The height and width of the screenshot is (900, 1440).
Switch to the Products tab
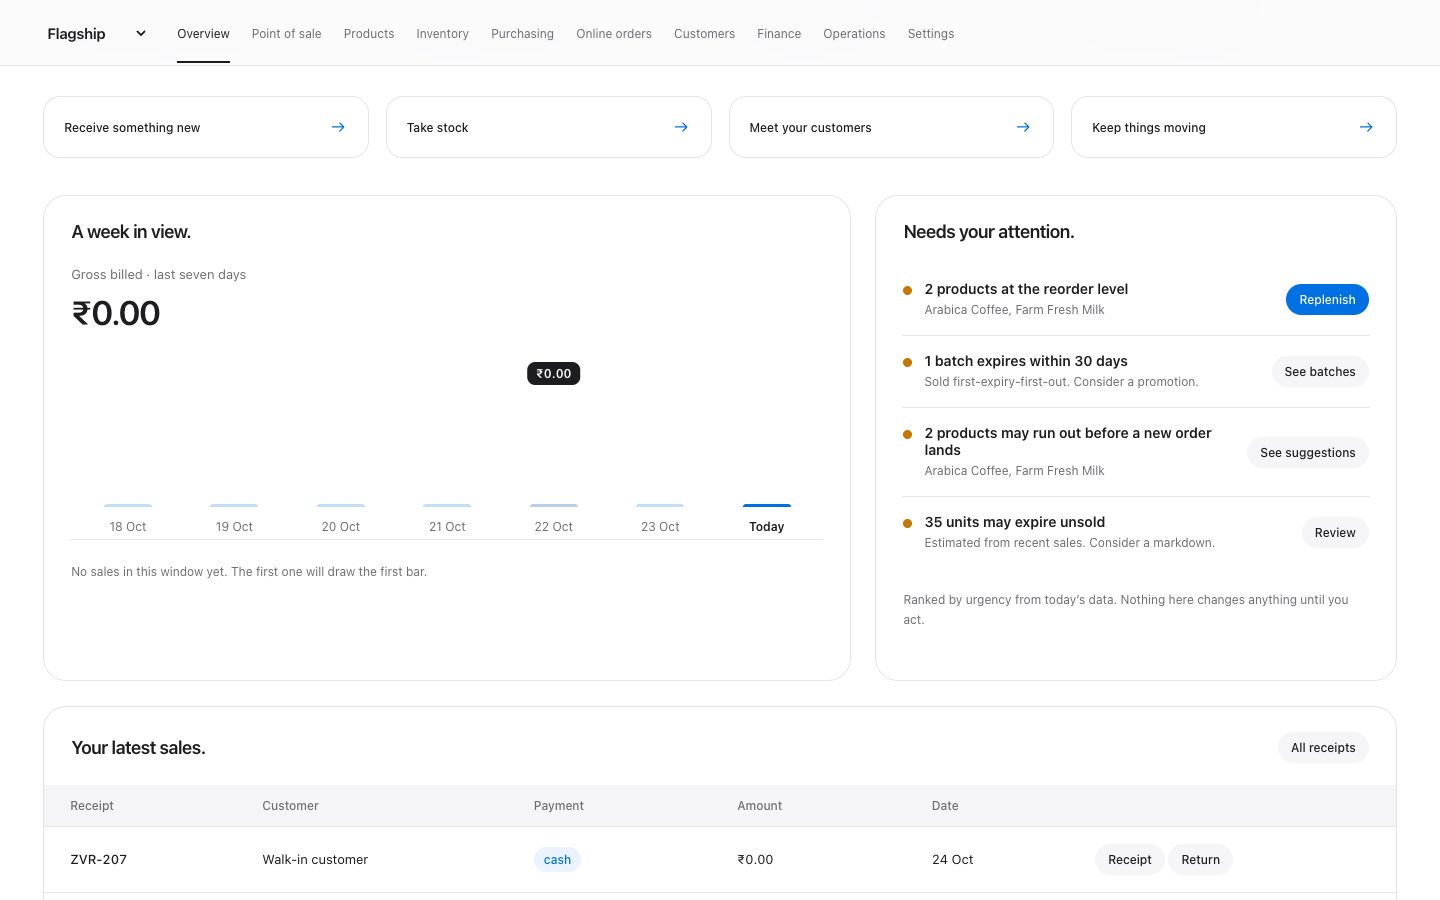click(369, 34)
